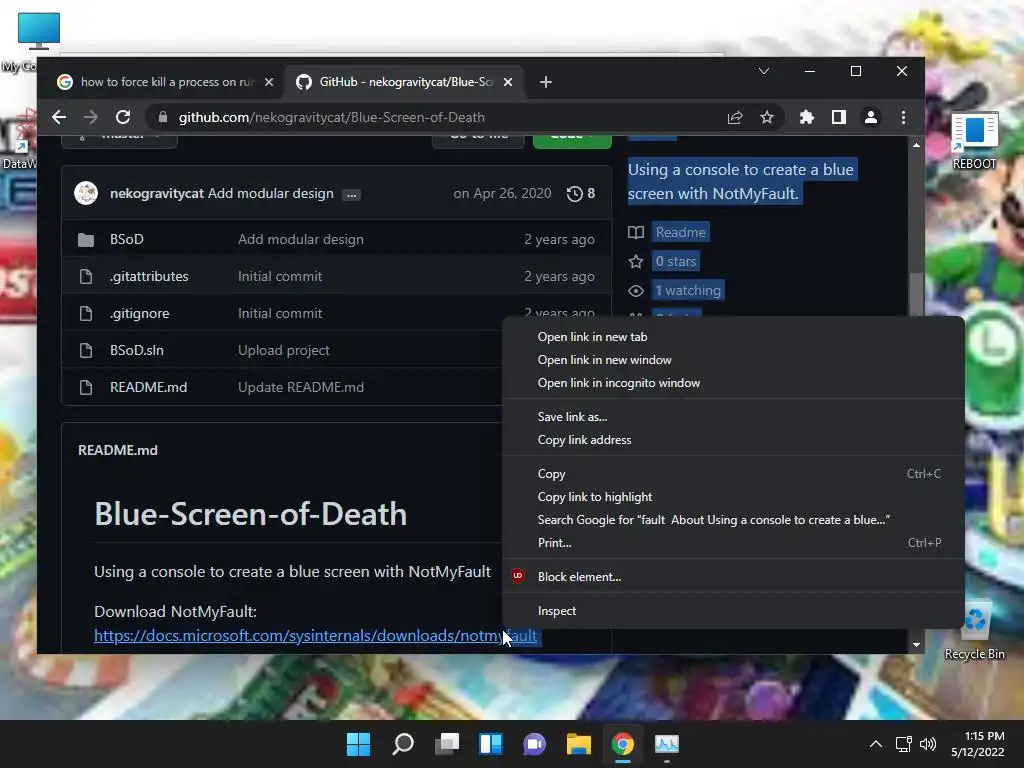Click the BSoD folder icon
1024x768 pixels.
click(x=86, y=240)
